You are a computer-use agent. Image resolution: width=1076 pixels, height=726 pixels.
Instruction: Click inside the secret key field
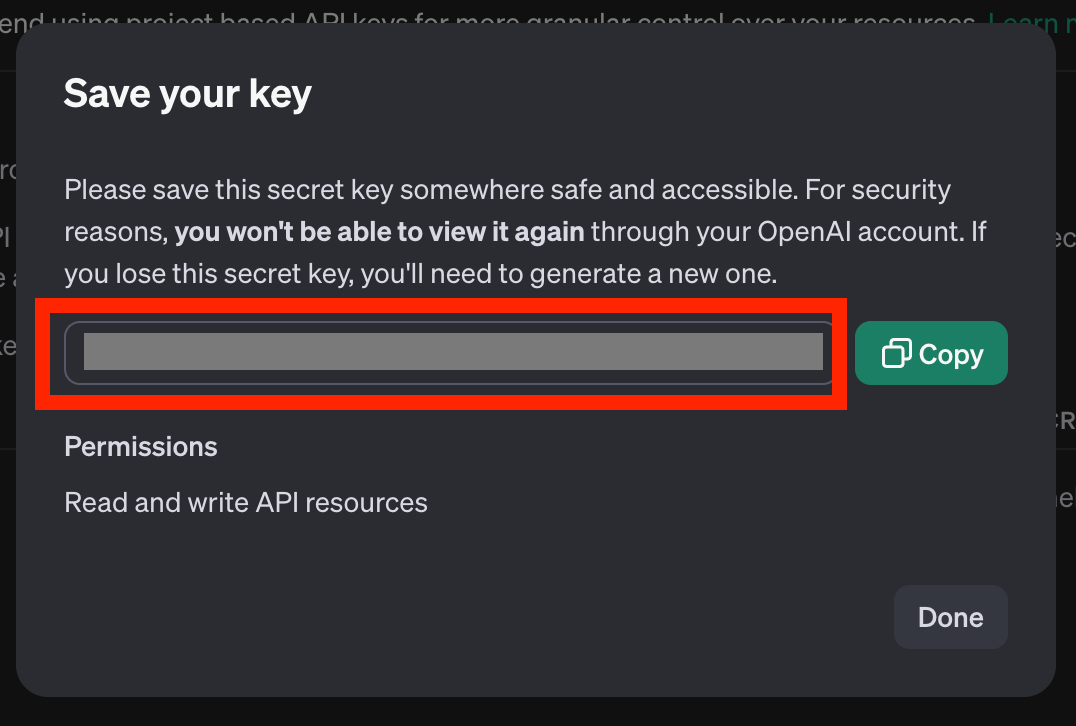coord(449,353)
